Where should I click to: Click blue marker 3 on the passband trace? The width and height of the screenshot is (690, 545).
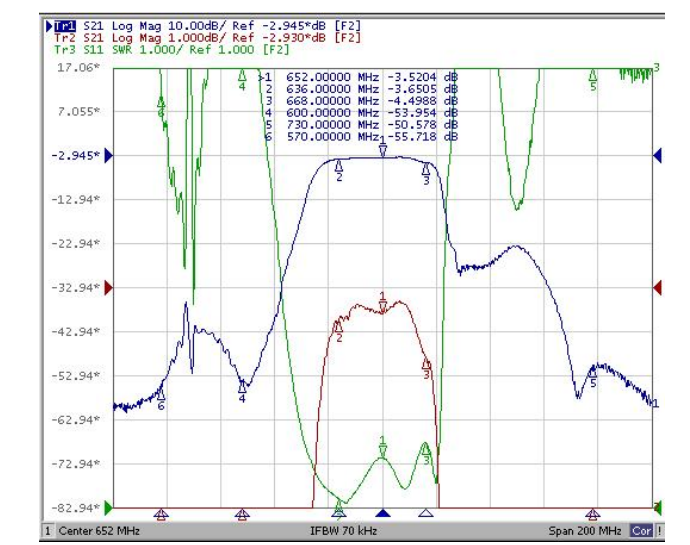[x=426, y=170]
